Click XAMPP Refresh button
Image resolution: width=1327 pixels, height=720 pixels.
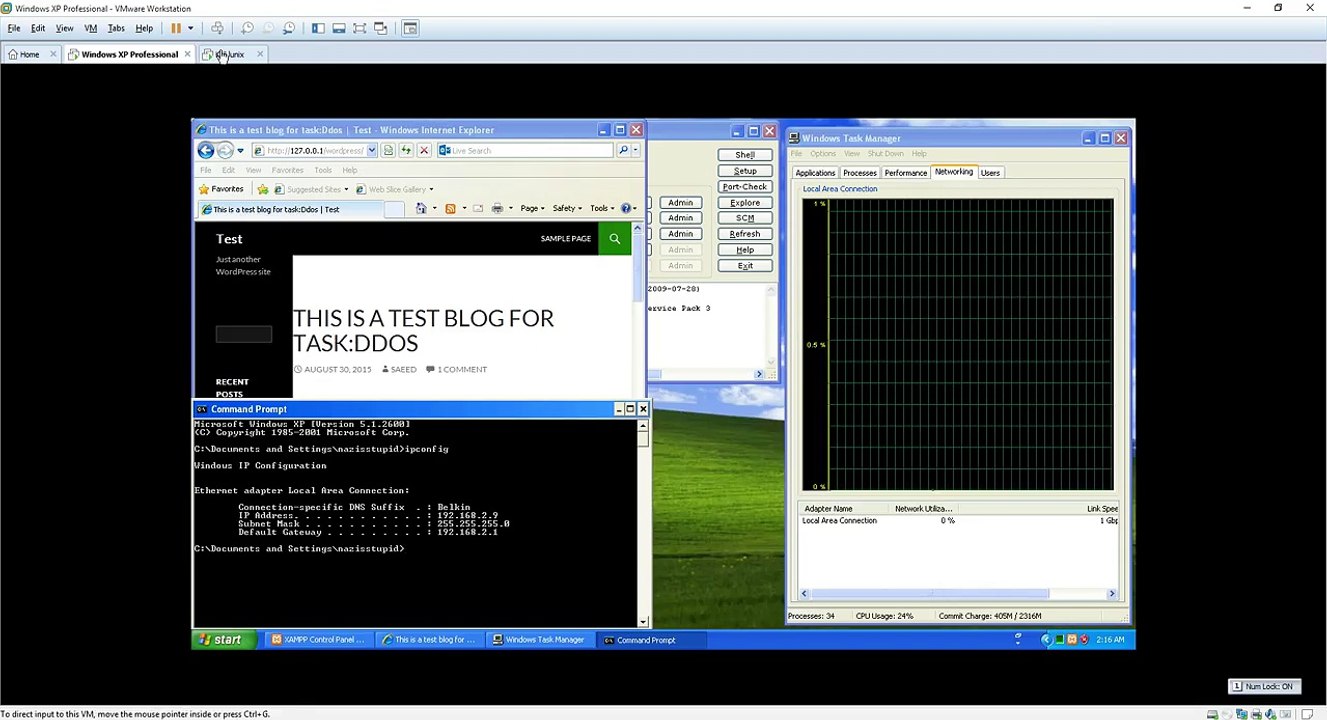click(745, 234)
